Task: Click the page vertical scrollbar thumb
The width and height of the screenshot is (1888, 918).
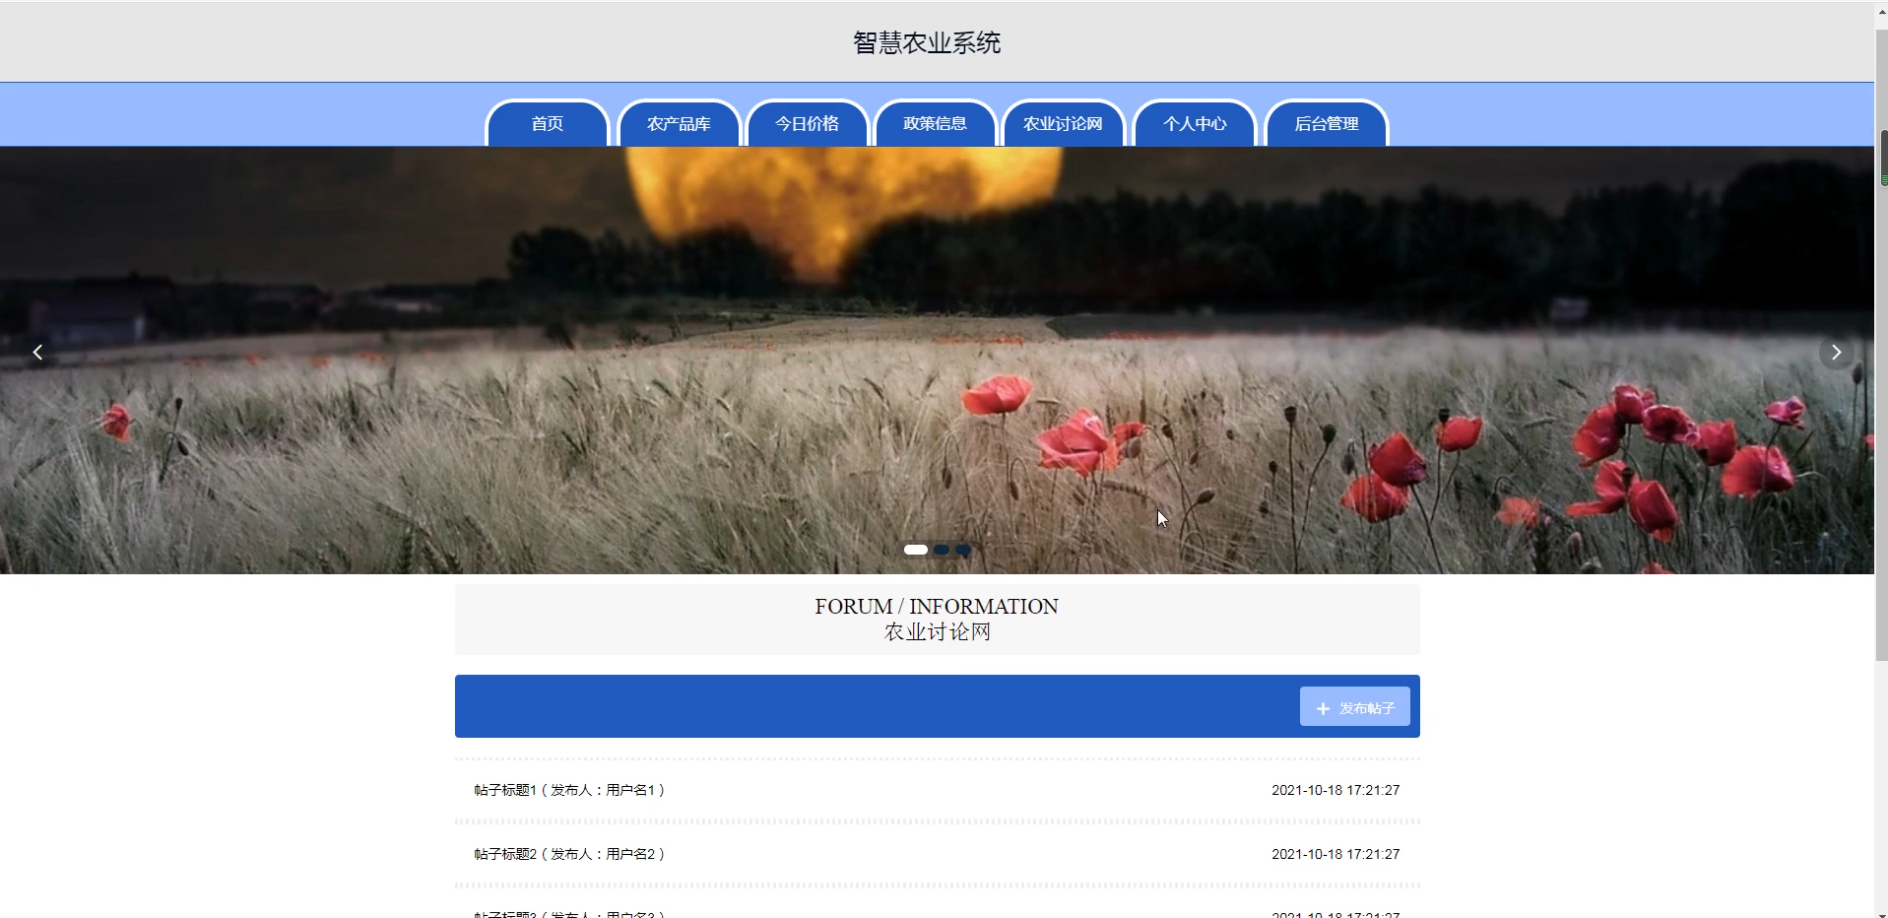Action: pos(1882,345)
